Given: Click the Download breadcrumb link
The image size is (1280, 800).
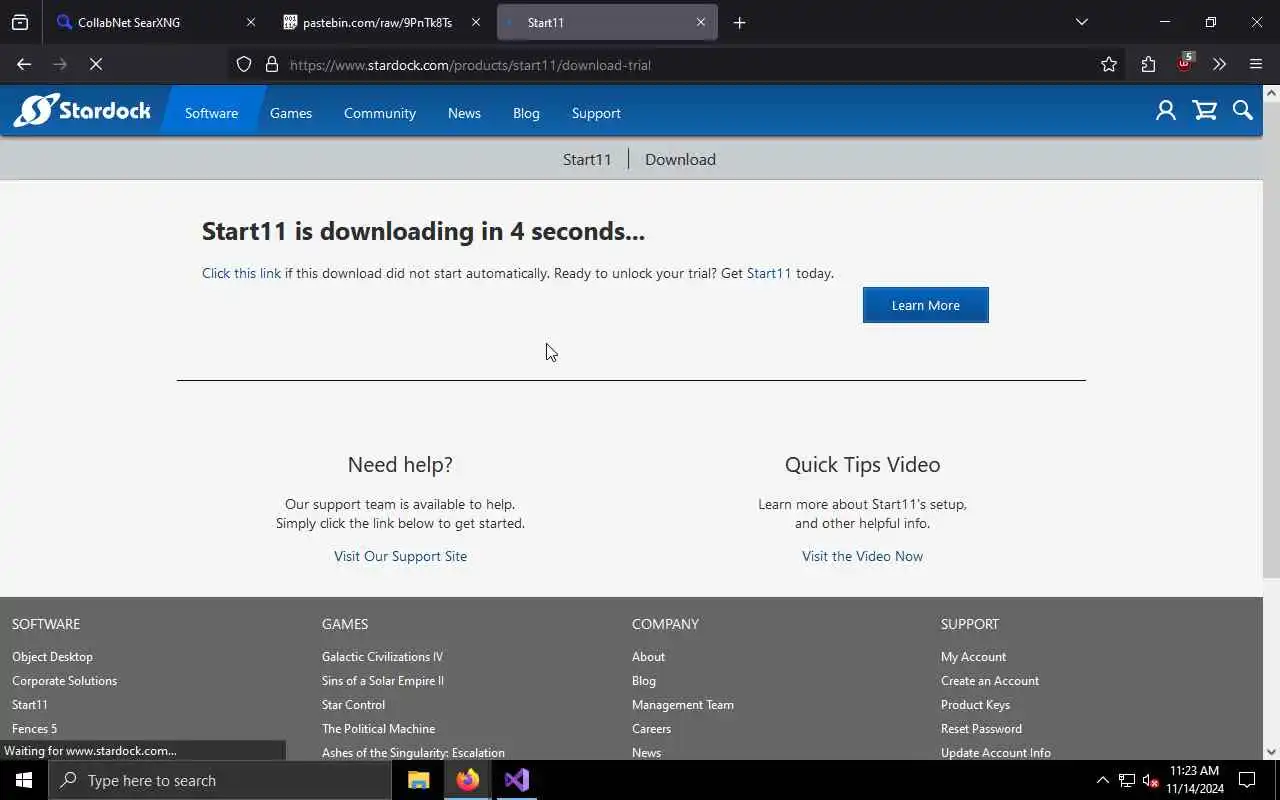Looking at the screenshot, I should (x=680, y=159).
